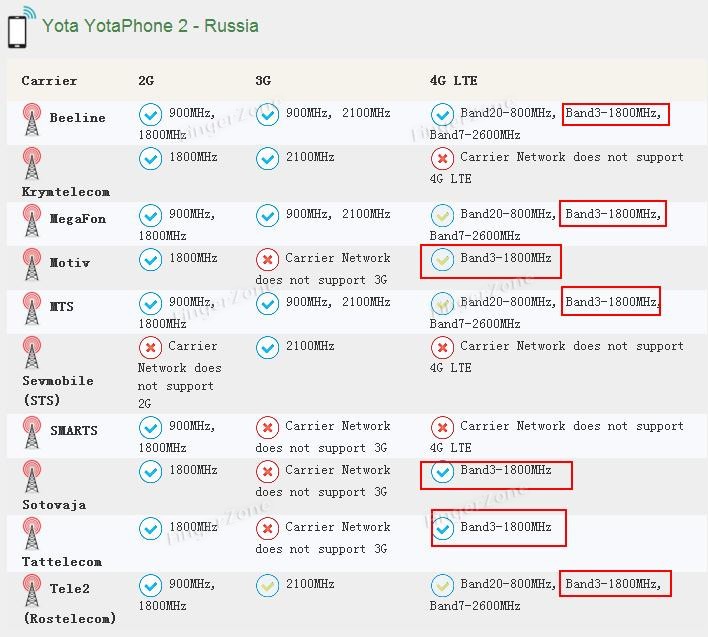This screenshot has height=637, width=708.
Task: Click Beeline's 2G checkmark icon
Action: click(150, 114)
